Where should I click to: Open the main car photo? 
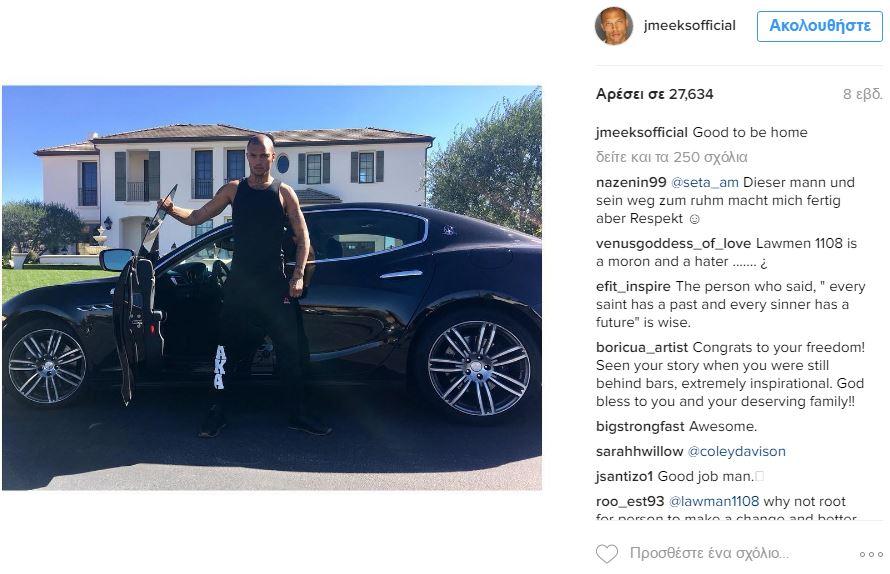click(x=272, y=288)
